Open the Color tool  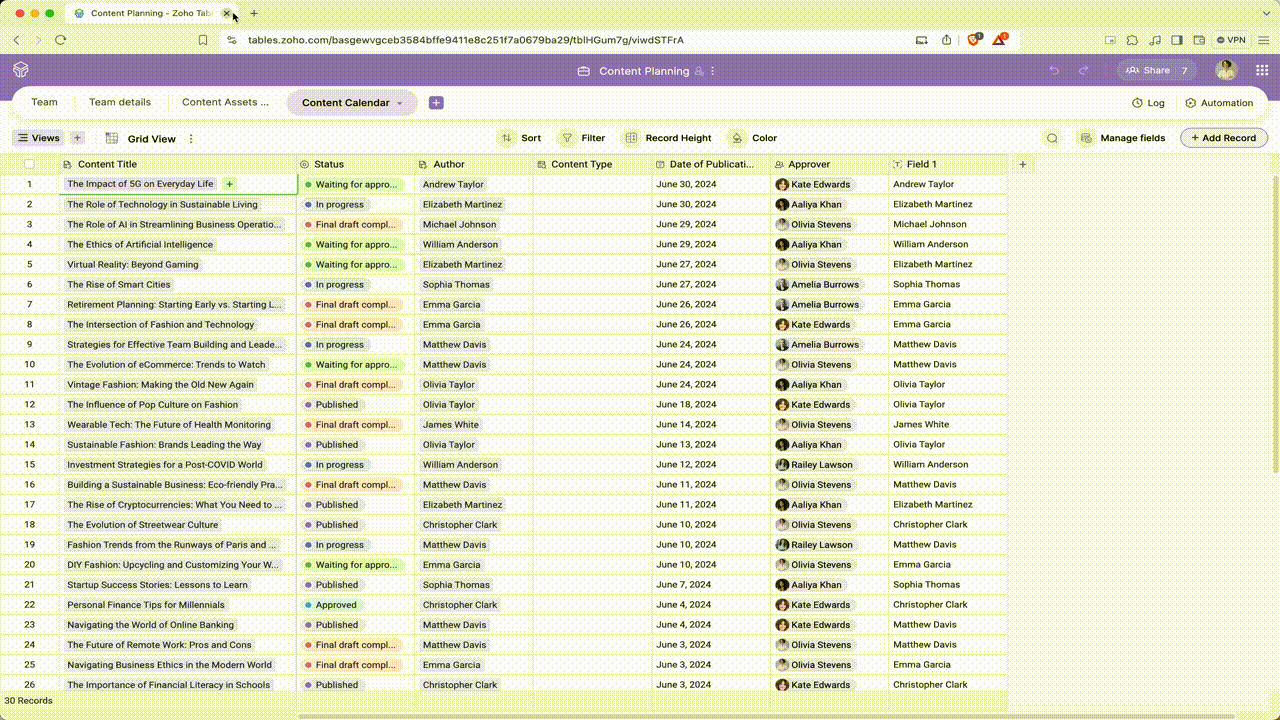point(753,138)
